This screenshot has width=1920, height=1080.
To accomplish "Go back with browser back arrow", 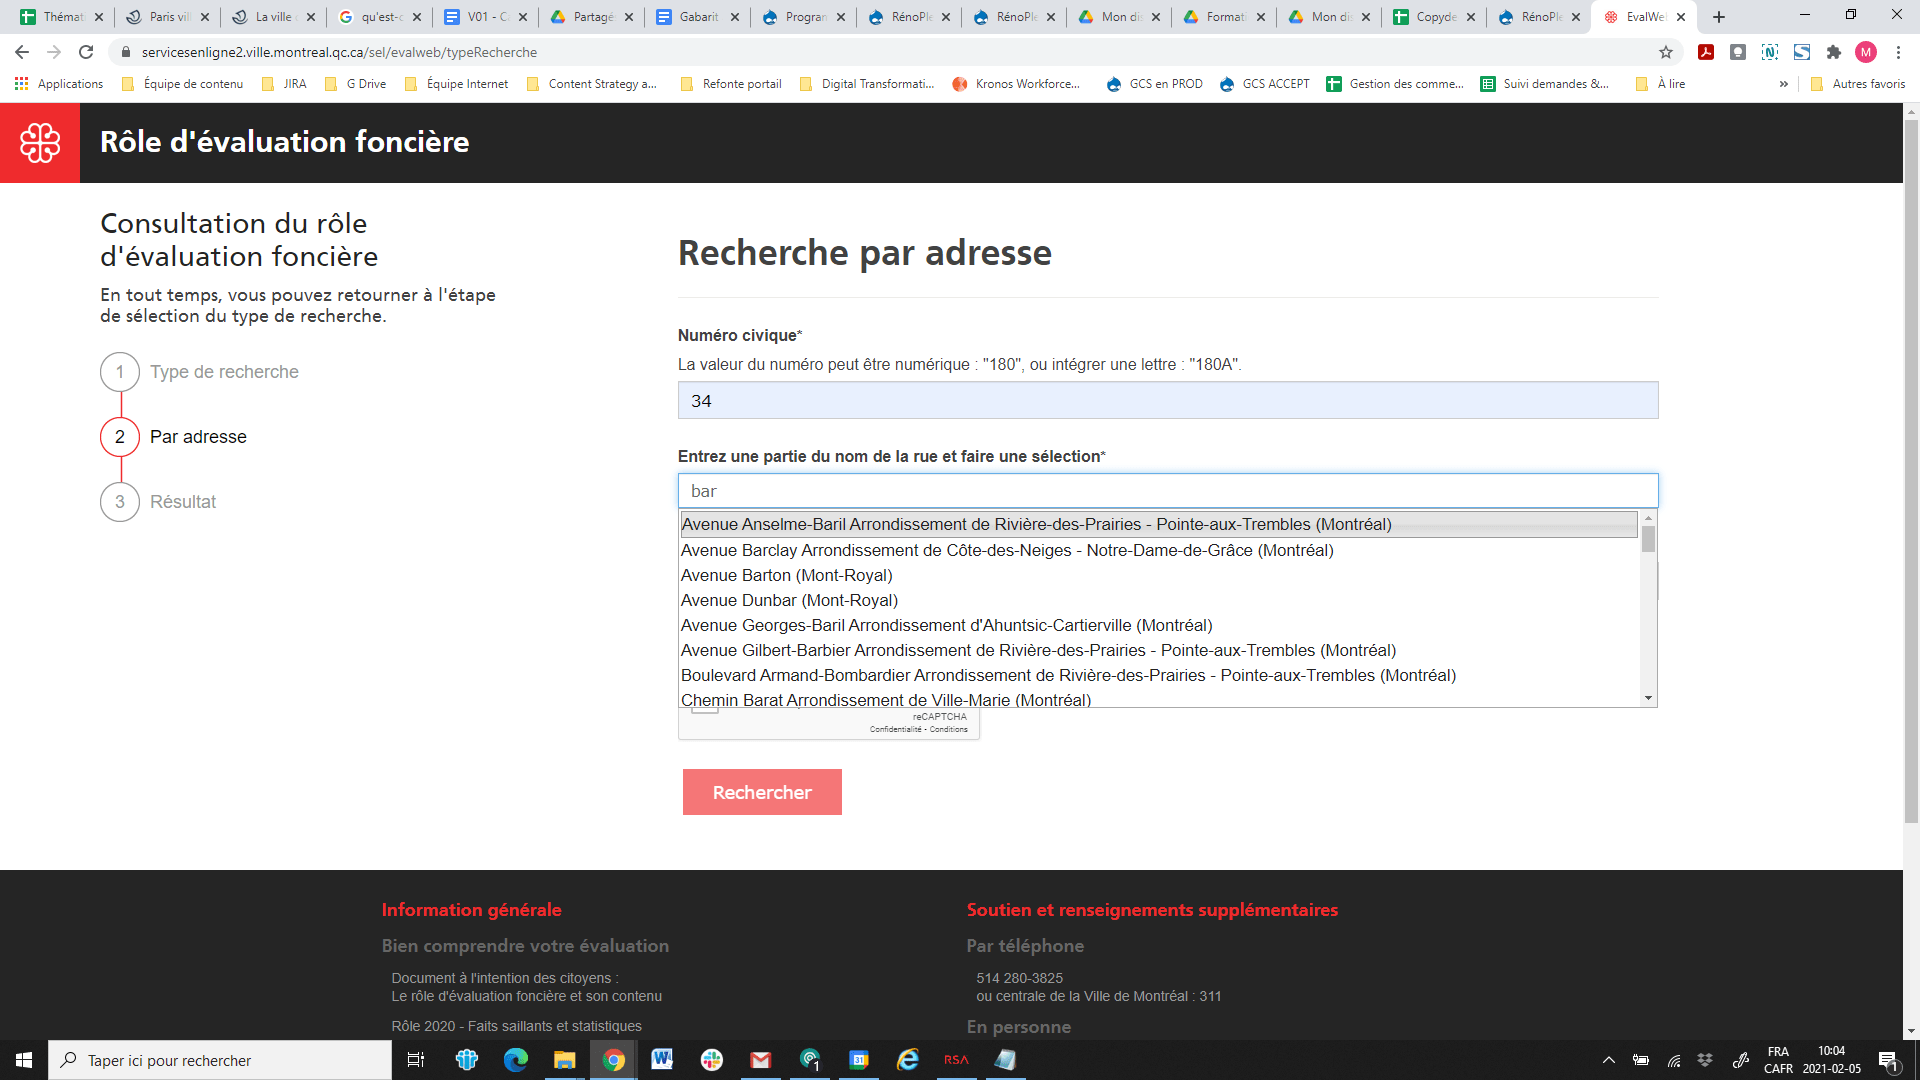I will pyautogui.click(x=22, y=52).
